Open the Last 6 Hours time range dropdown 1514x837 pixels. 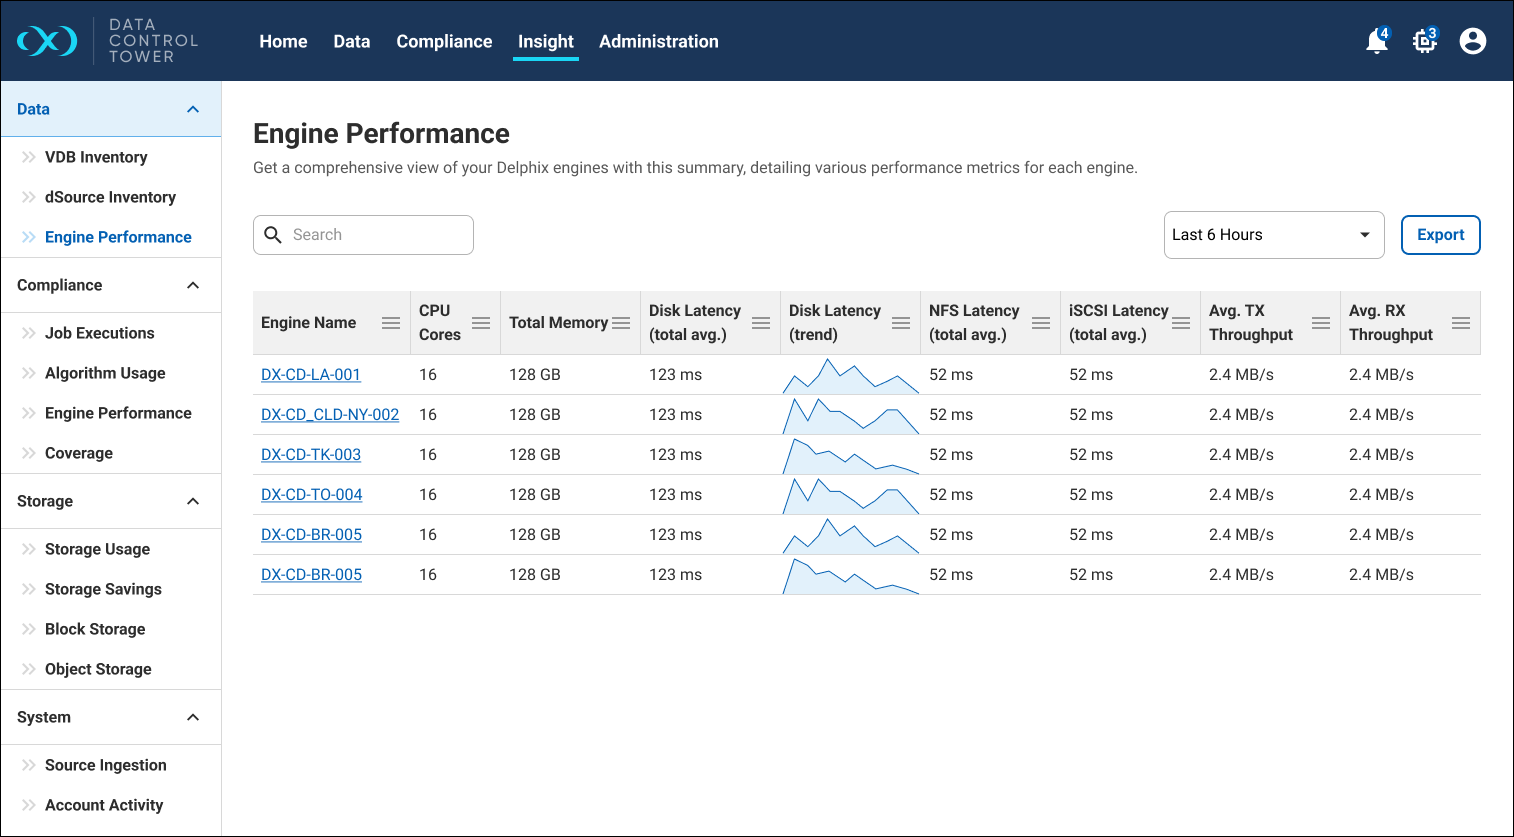coord(1273,234)
